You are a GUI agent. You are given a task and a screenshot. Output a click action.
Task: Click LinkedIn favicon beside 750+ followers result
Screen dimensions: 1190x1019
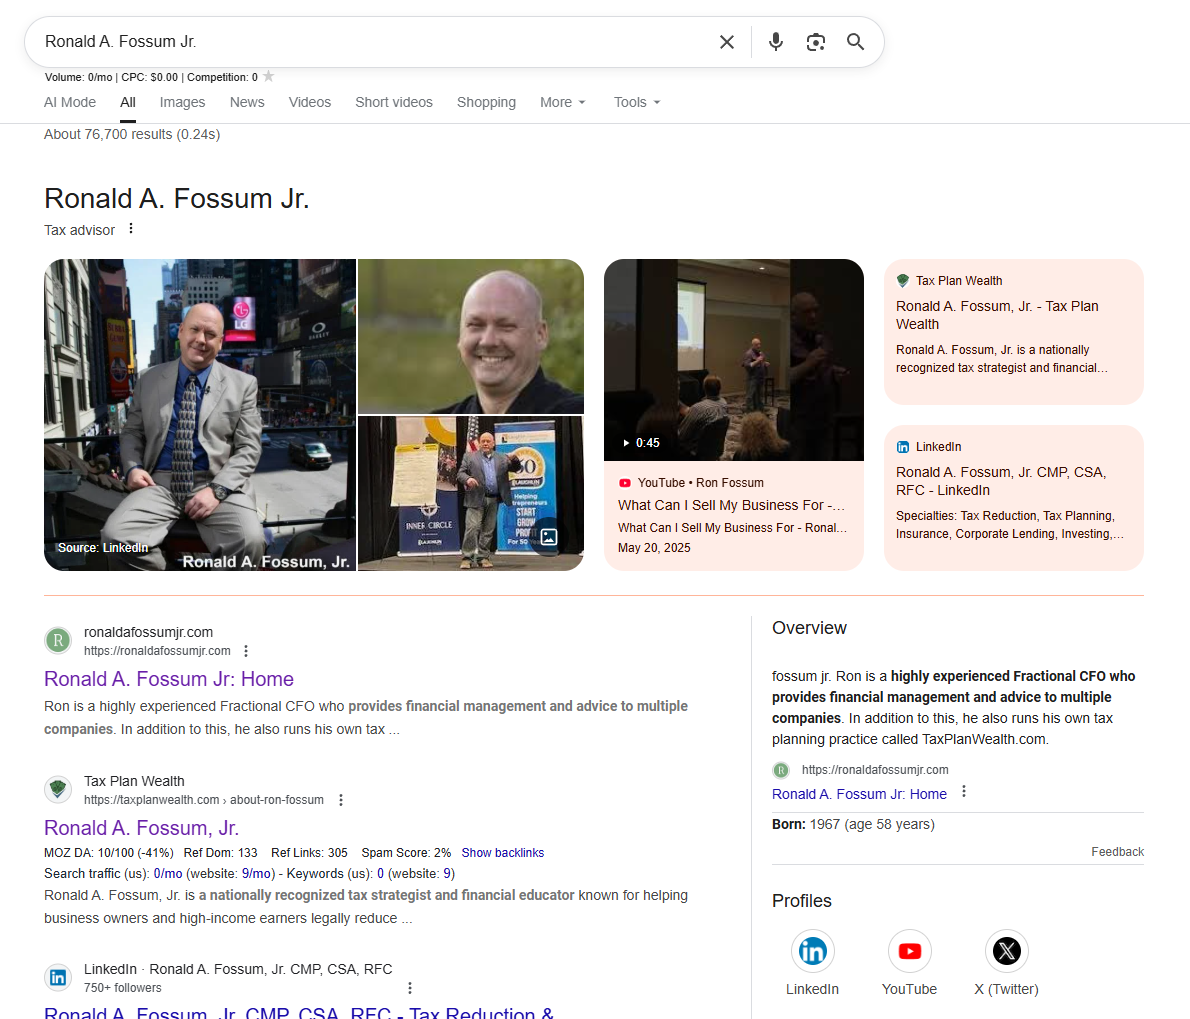point(58,977)
